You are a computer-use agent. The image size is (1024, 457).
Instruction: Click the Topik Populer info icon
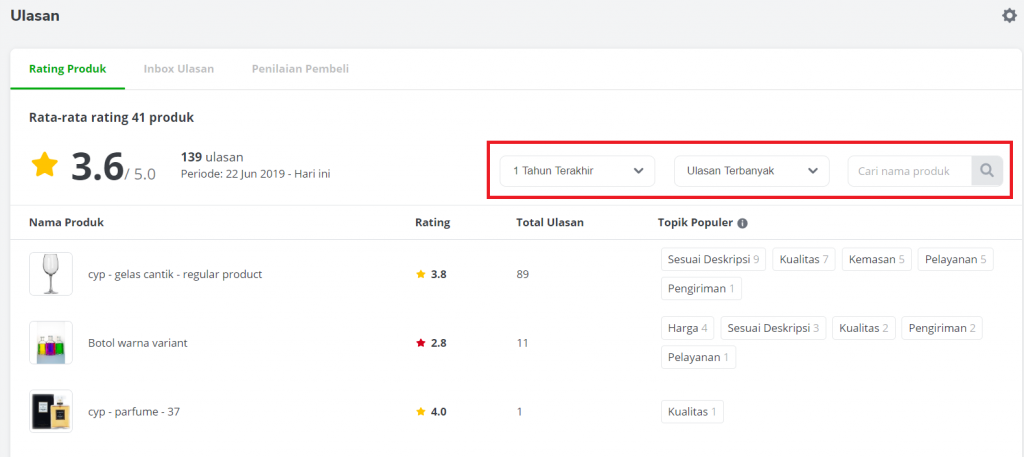click(742, 223)
